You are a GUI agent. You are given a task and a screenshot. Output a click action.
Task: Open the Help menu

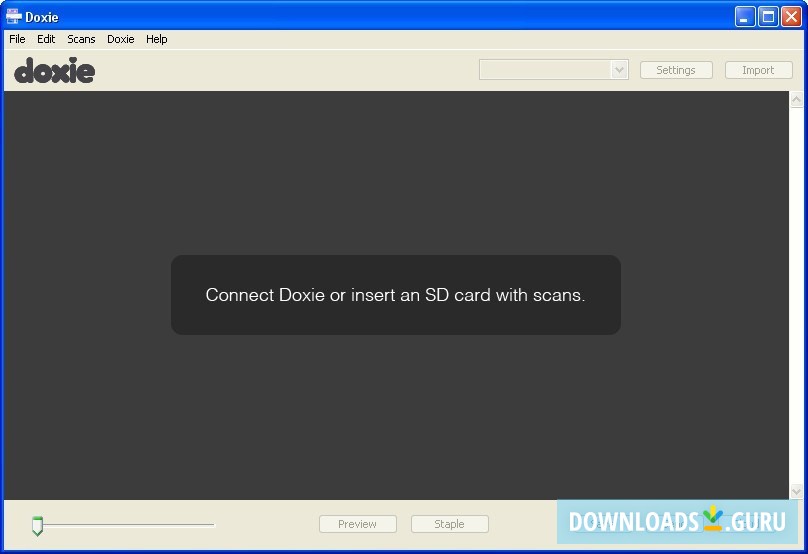point(157,39)
